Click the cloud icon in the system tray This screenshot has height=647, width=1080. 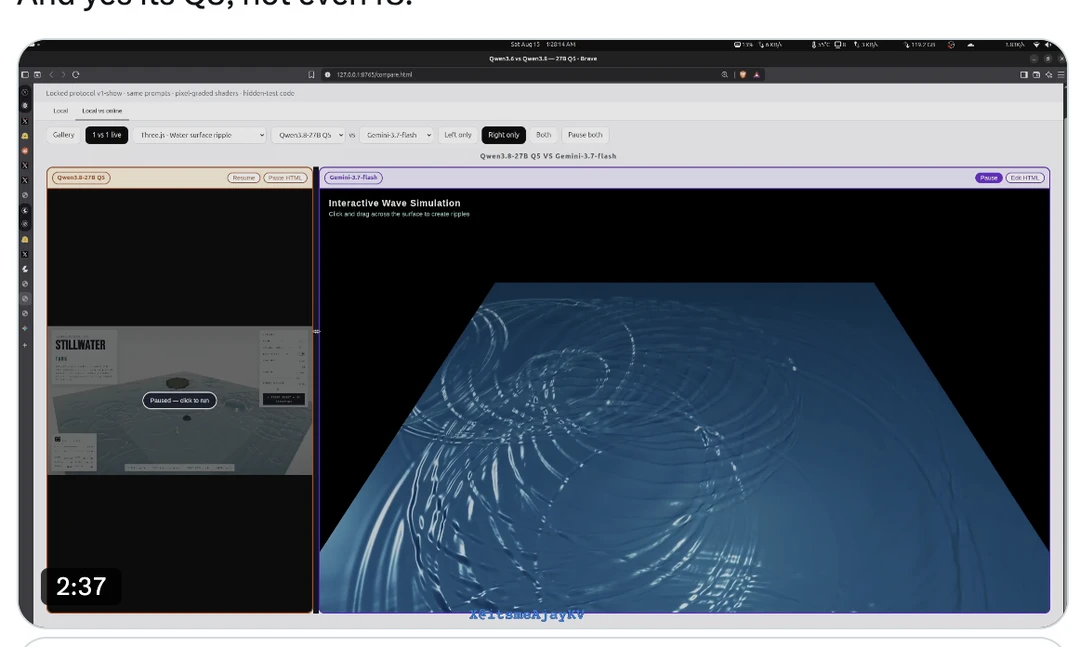coord(970,45)
